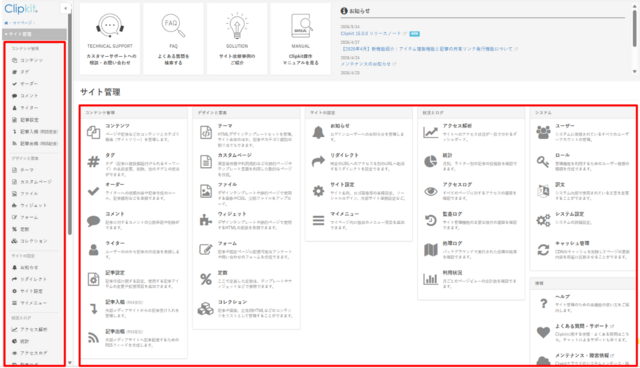Viewport: 640px width, 368px height.
Task: Collapse the サイト管理 sidebar section header
Action: coord(34,34)
